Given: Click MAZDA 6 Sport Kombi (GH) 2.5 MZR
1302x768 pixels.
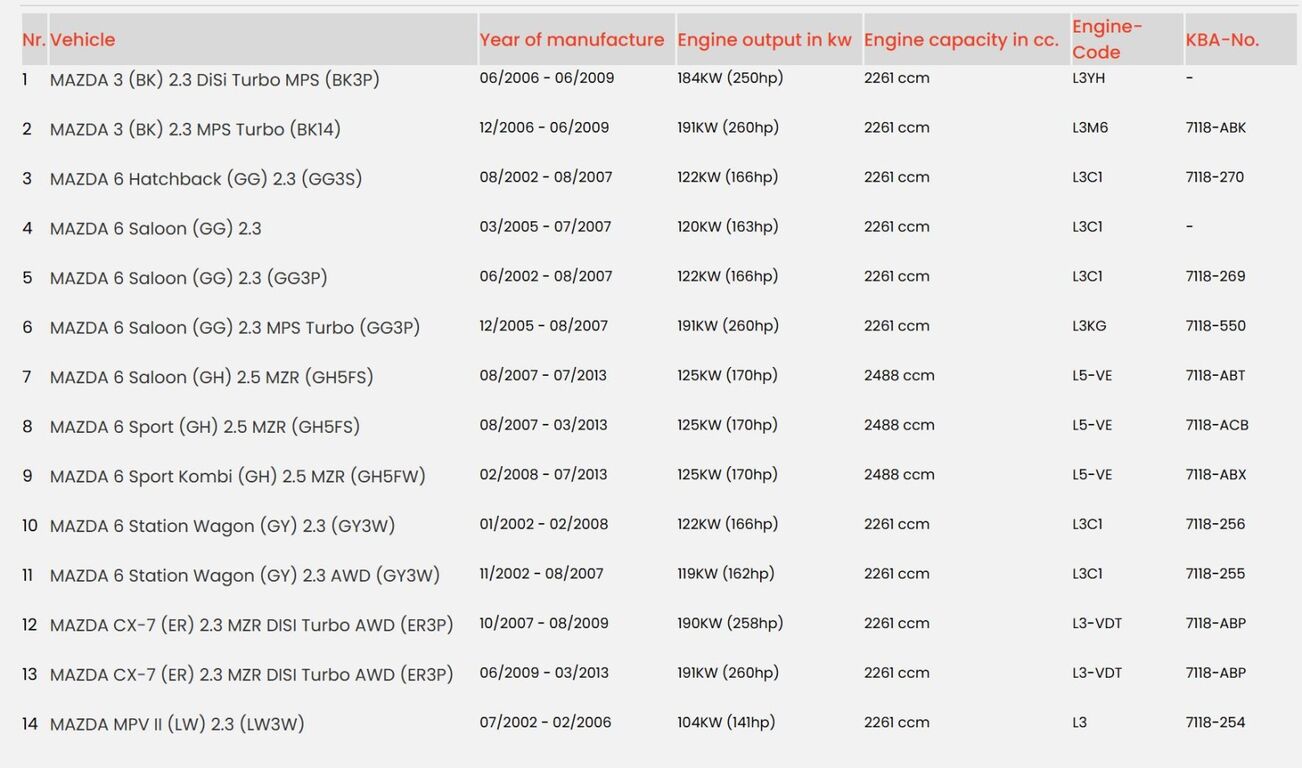Looking at the screenshot, I should pos(238,476).
